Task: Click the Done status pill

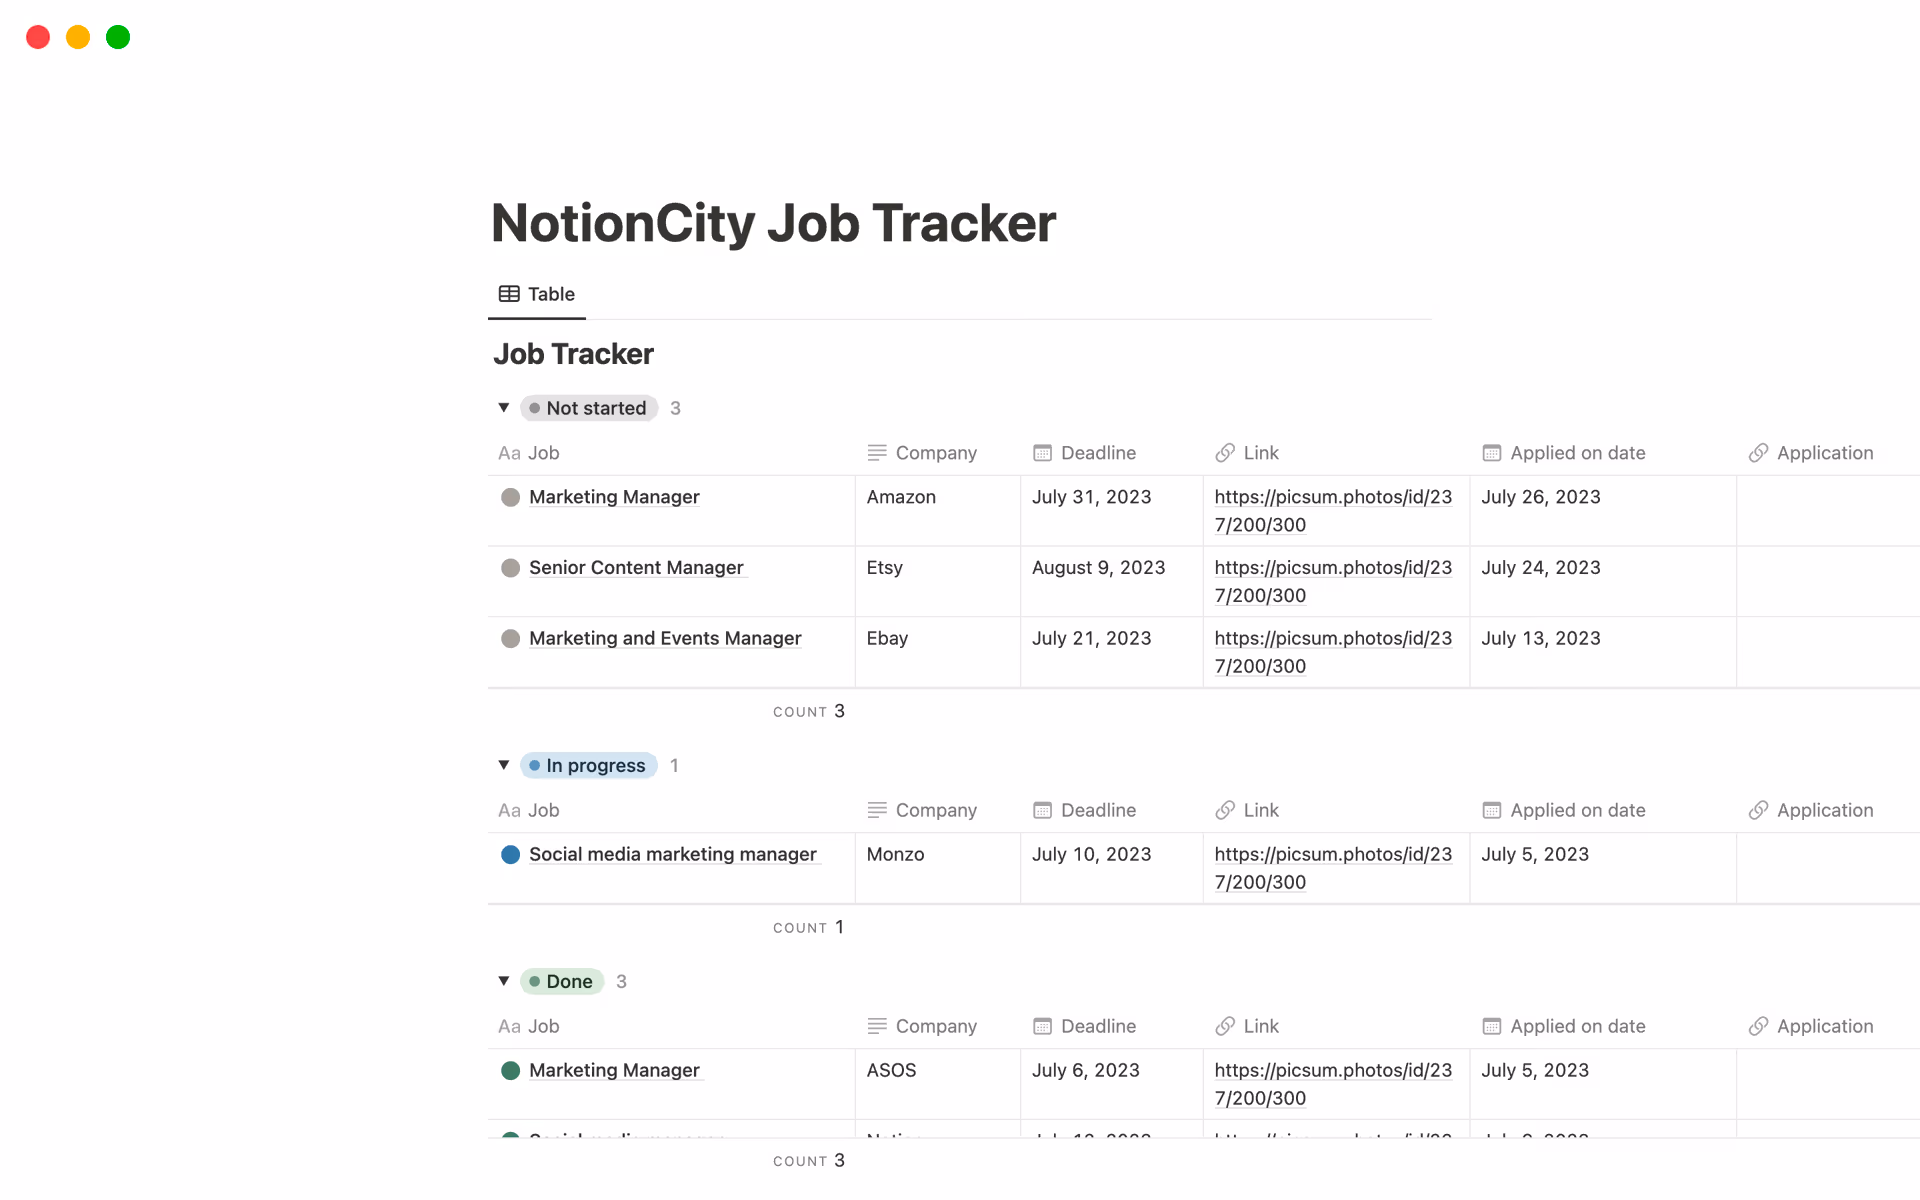Action: coord(562,980)
